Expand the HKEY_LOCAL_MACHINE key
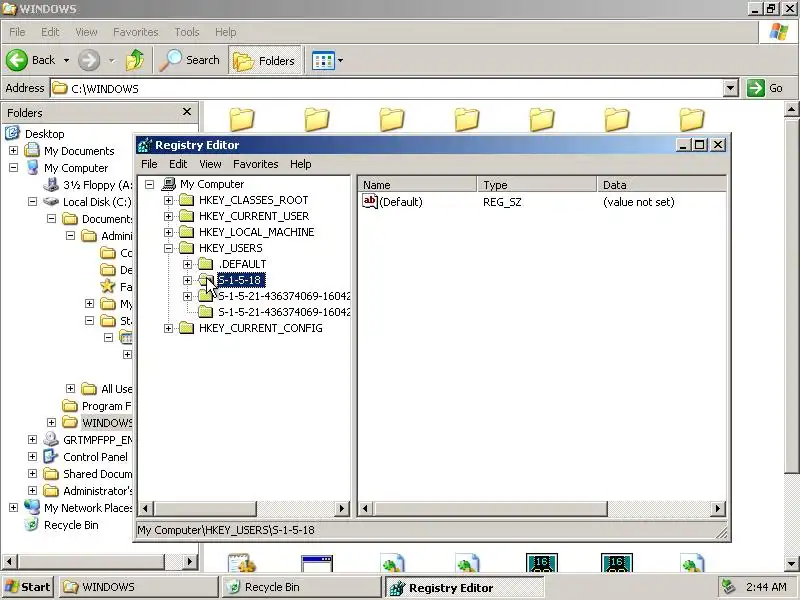The image size is (800, 600). pyautogui.click(x=168, y=232)
